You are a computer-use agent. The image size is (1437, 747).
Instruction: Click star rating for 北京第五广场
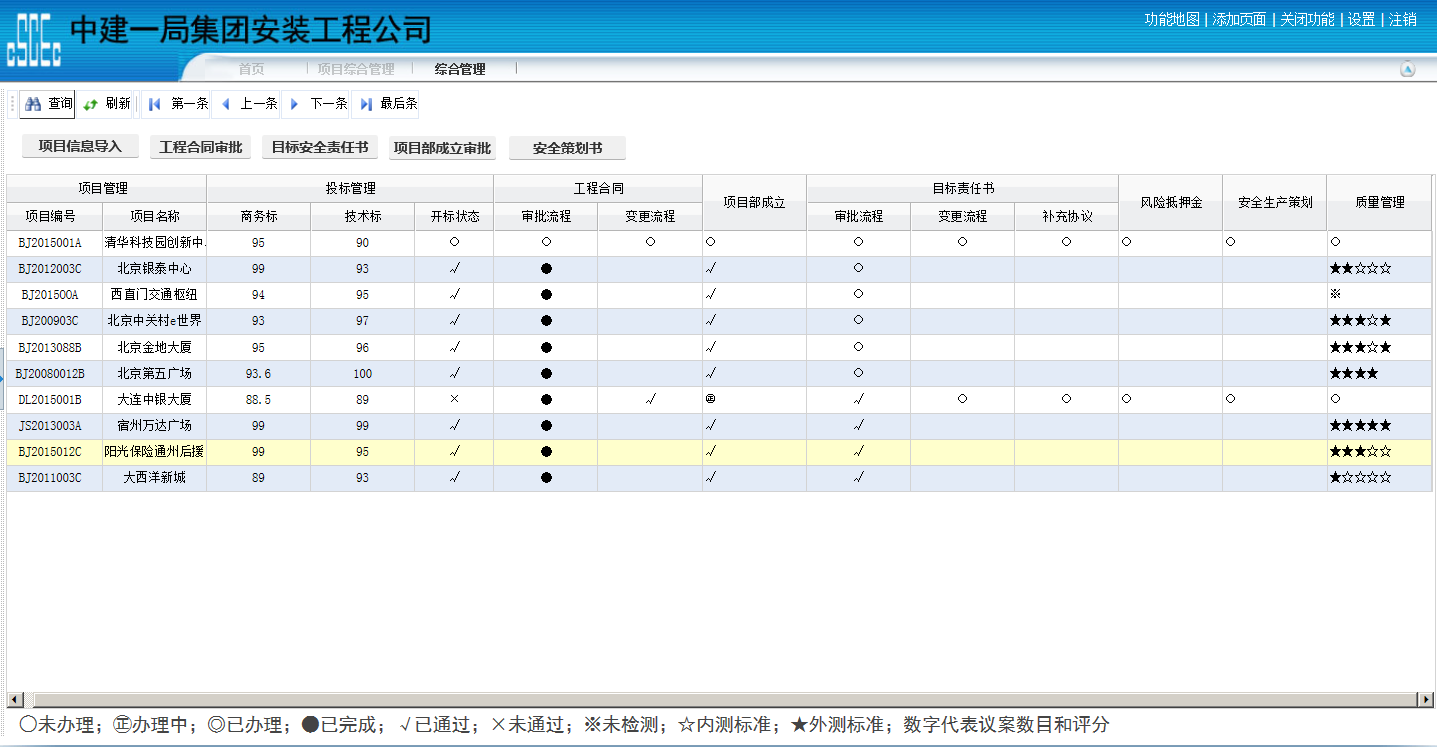coord(1354,373)
